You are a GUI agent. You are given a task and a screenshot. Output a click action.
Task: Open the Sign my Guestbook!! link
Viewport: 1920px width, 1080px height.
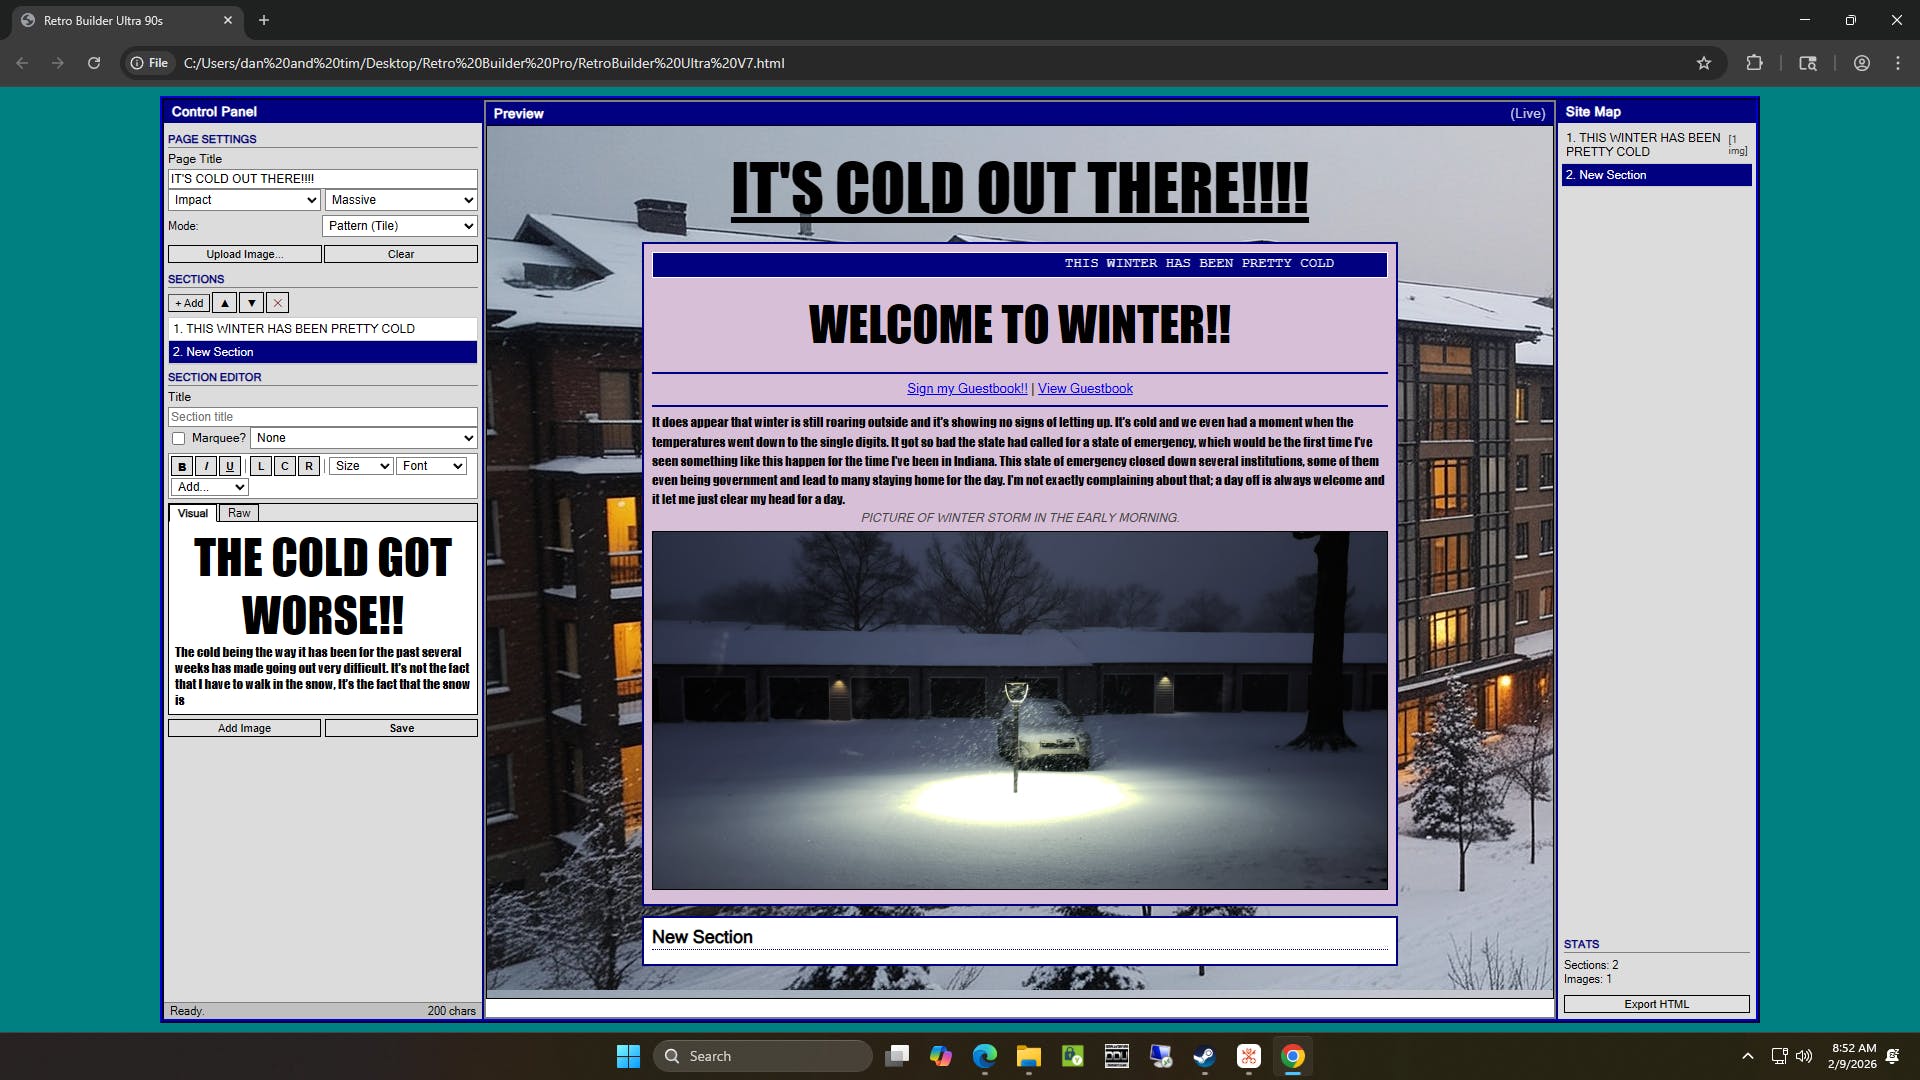tap(967, 389)
